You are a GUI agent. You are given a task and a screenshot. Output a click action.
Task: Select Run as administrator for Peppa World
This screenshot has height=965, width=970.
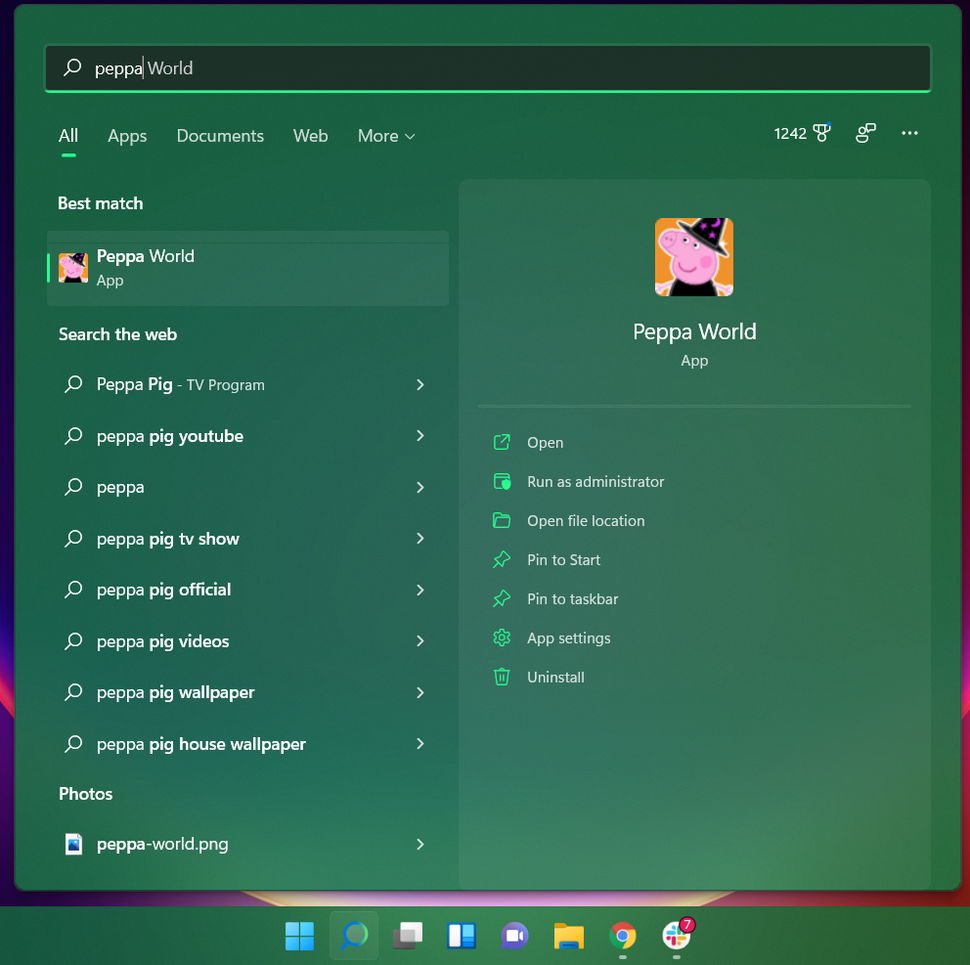pos(595,481)
